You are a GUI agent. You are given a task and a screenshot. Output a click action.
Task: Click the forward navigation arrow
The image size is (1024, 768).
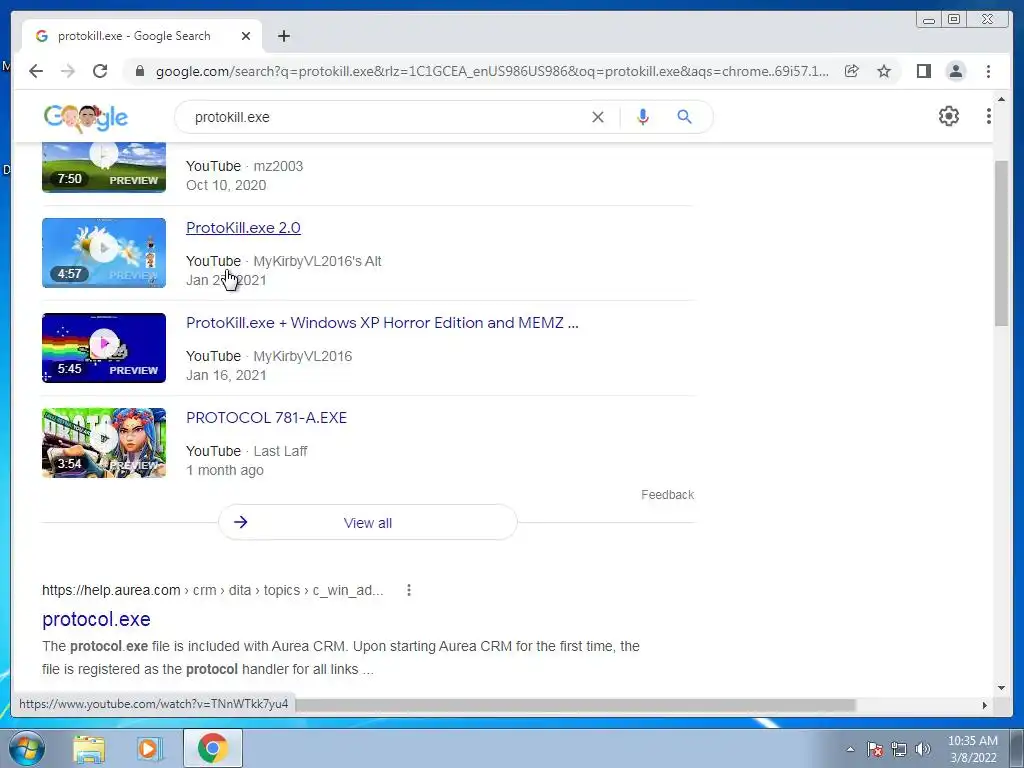(68, 71)
